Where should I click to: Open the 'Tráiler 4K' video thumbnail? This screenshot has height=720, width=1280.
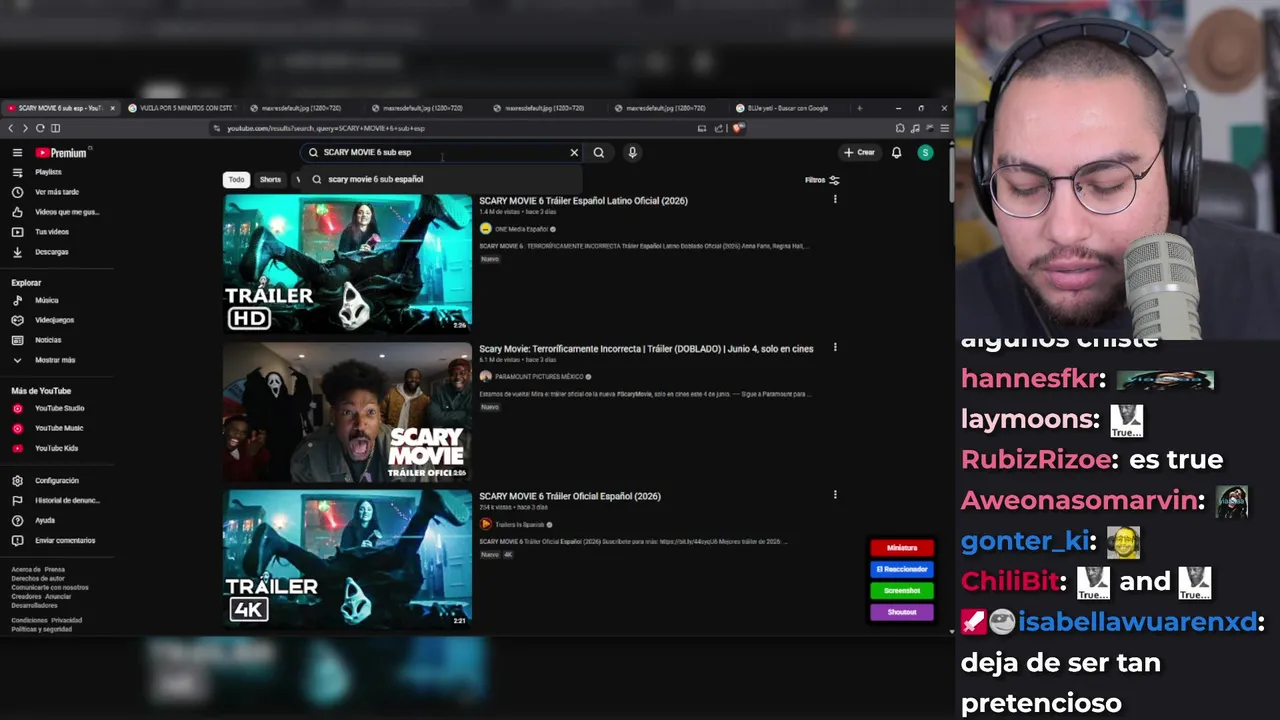click(x=347, y=559)
